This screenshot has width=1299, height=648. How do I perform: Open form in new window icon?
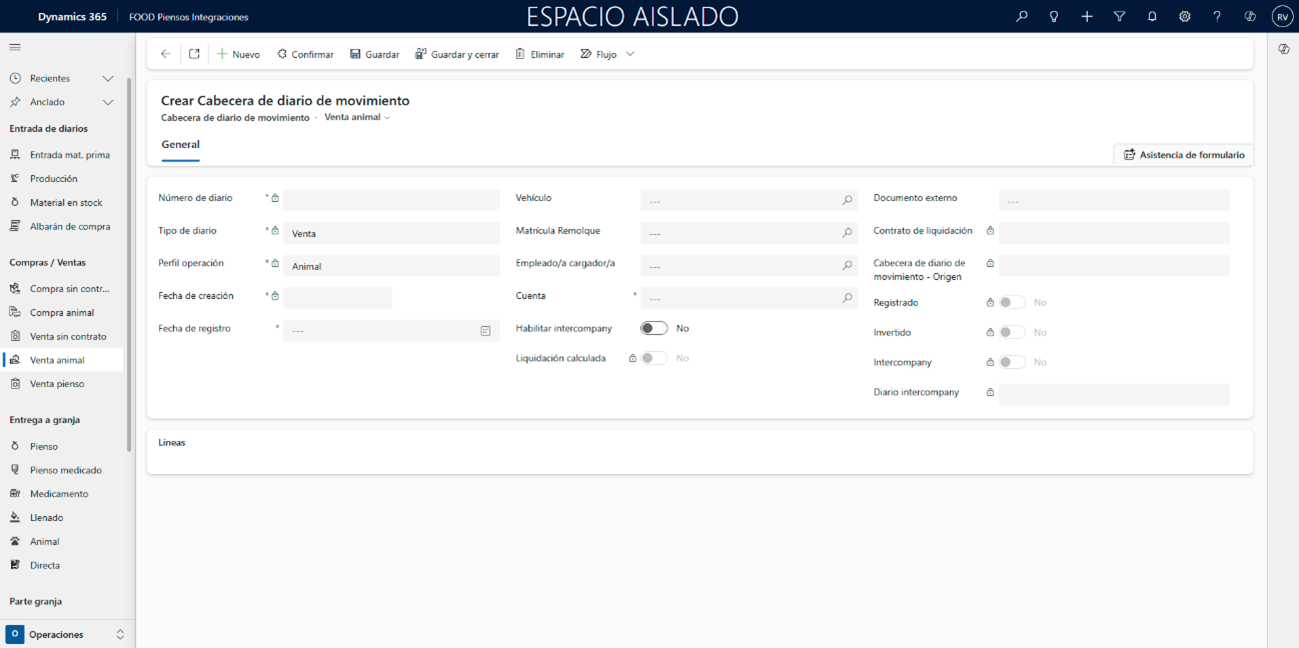click(194, 54)
